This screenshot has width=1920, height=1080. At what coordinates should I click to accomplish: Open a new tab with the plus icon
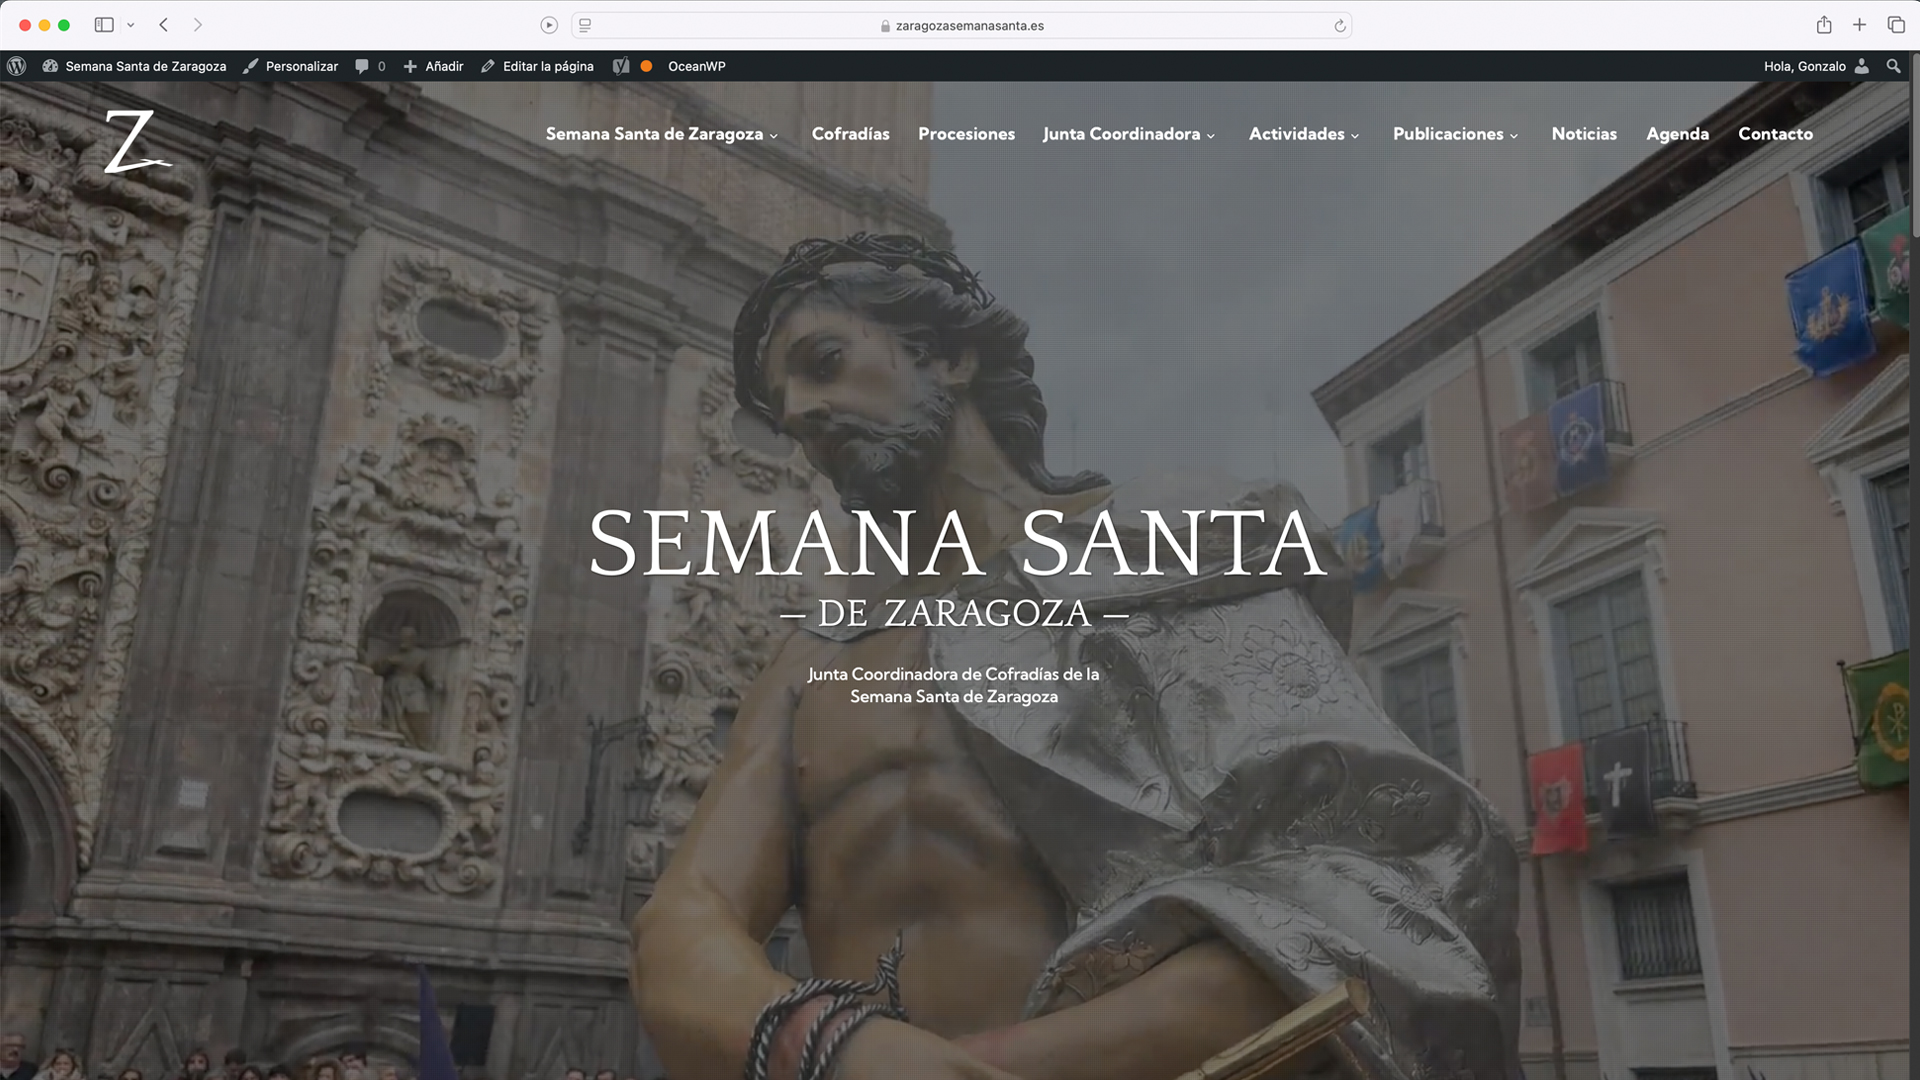(x=1859, y=25)
